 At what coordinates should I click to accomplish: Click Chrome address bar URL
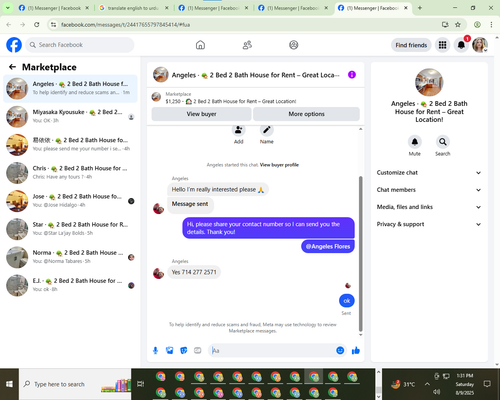coord(125,25)
